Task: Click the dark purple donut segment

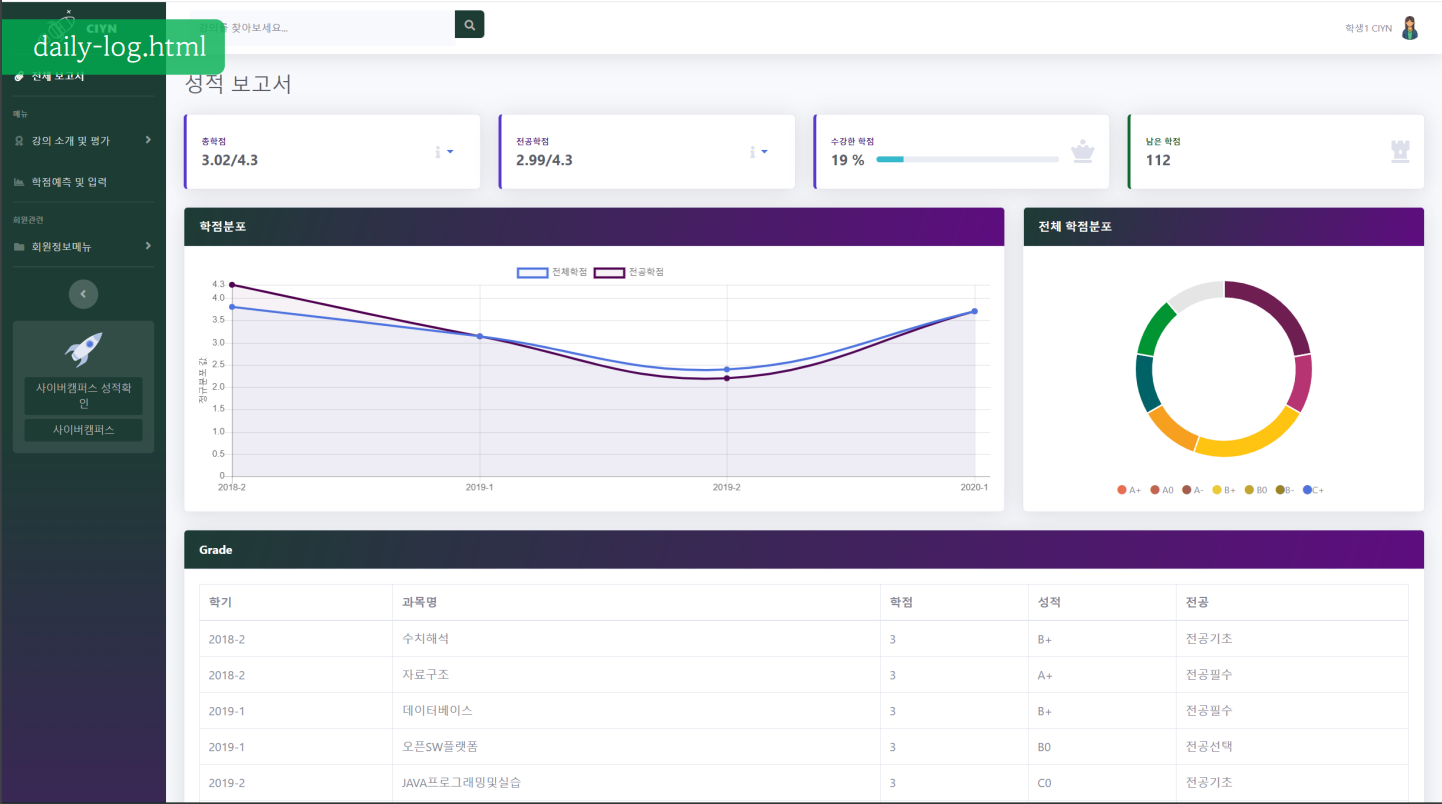Action: click(x=1275, y=312)
